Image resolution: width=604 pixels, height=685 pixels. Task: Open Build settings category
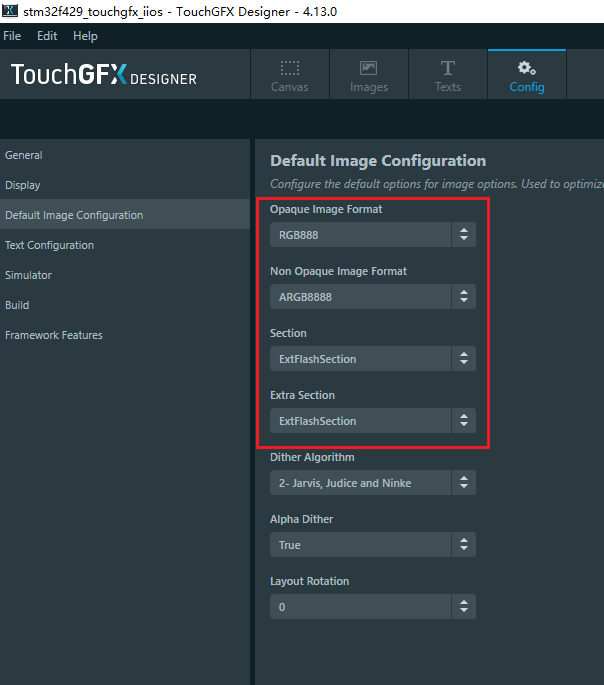pyautogui.click(x=125, y=305)
